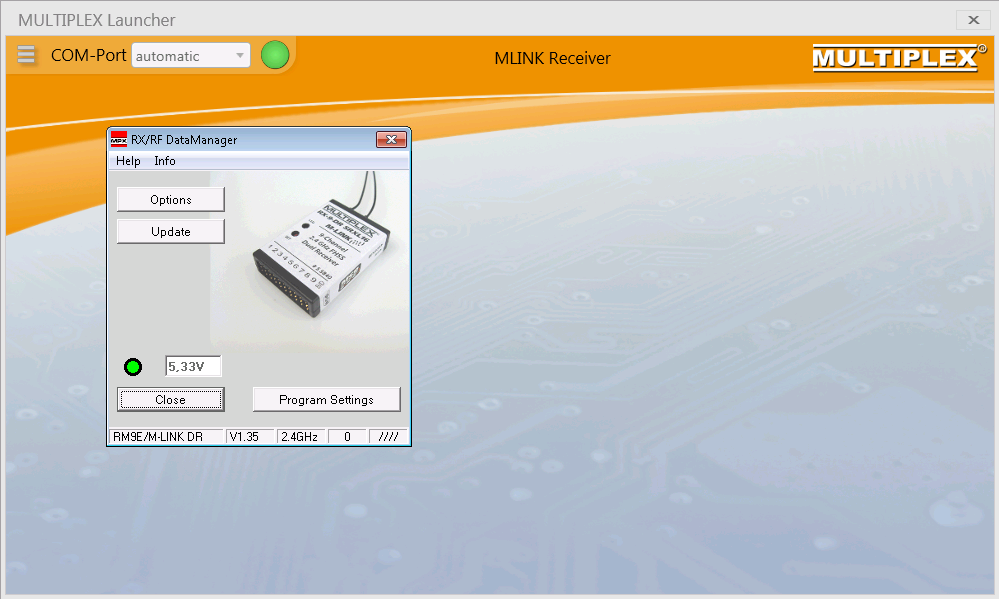
Task: Click the V1.35 firmware version cell
Action: click(244, 437)
